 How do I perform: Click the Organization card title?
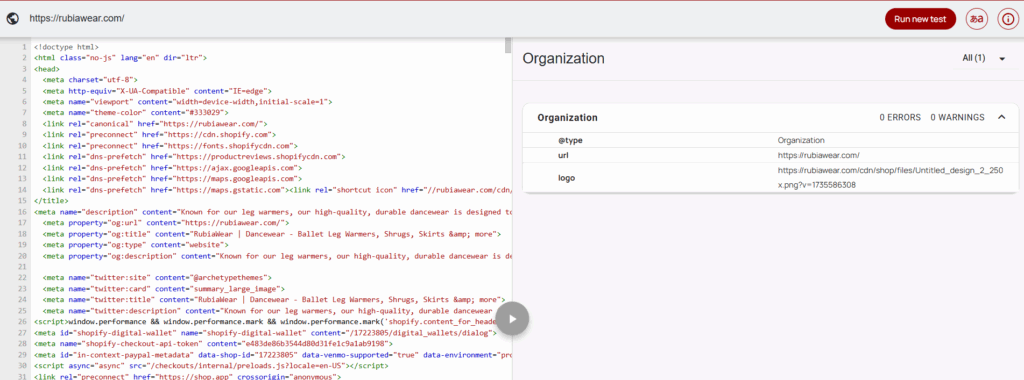(x=568, y=118)
